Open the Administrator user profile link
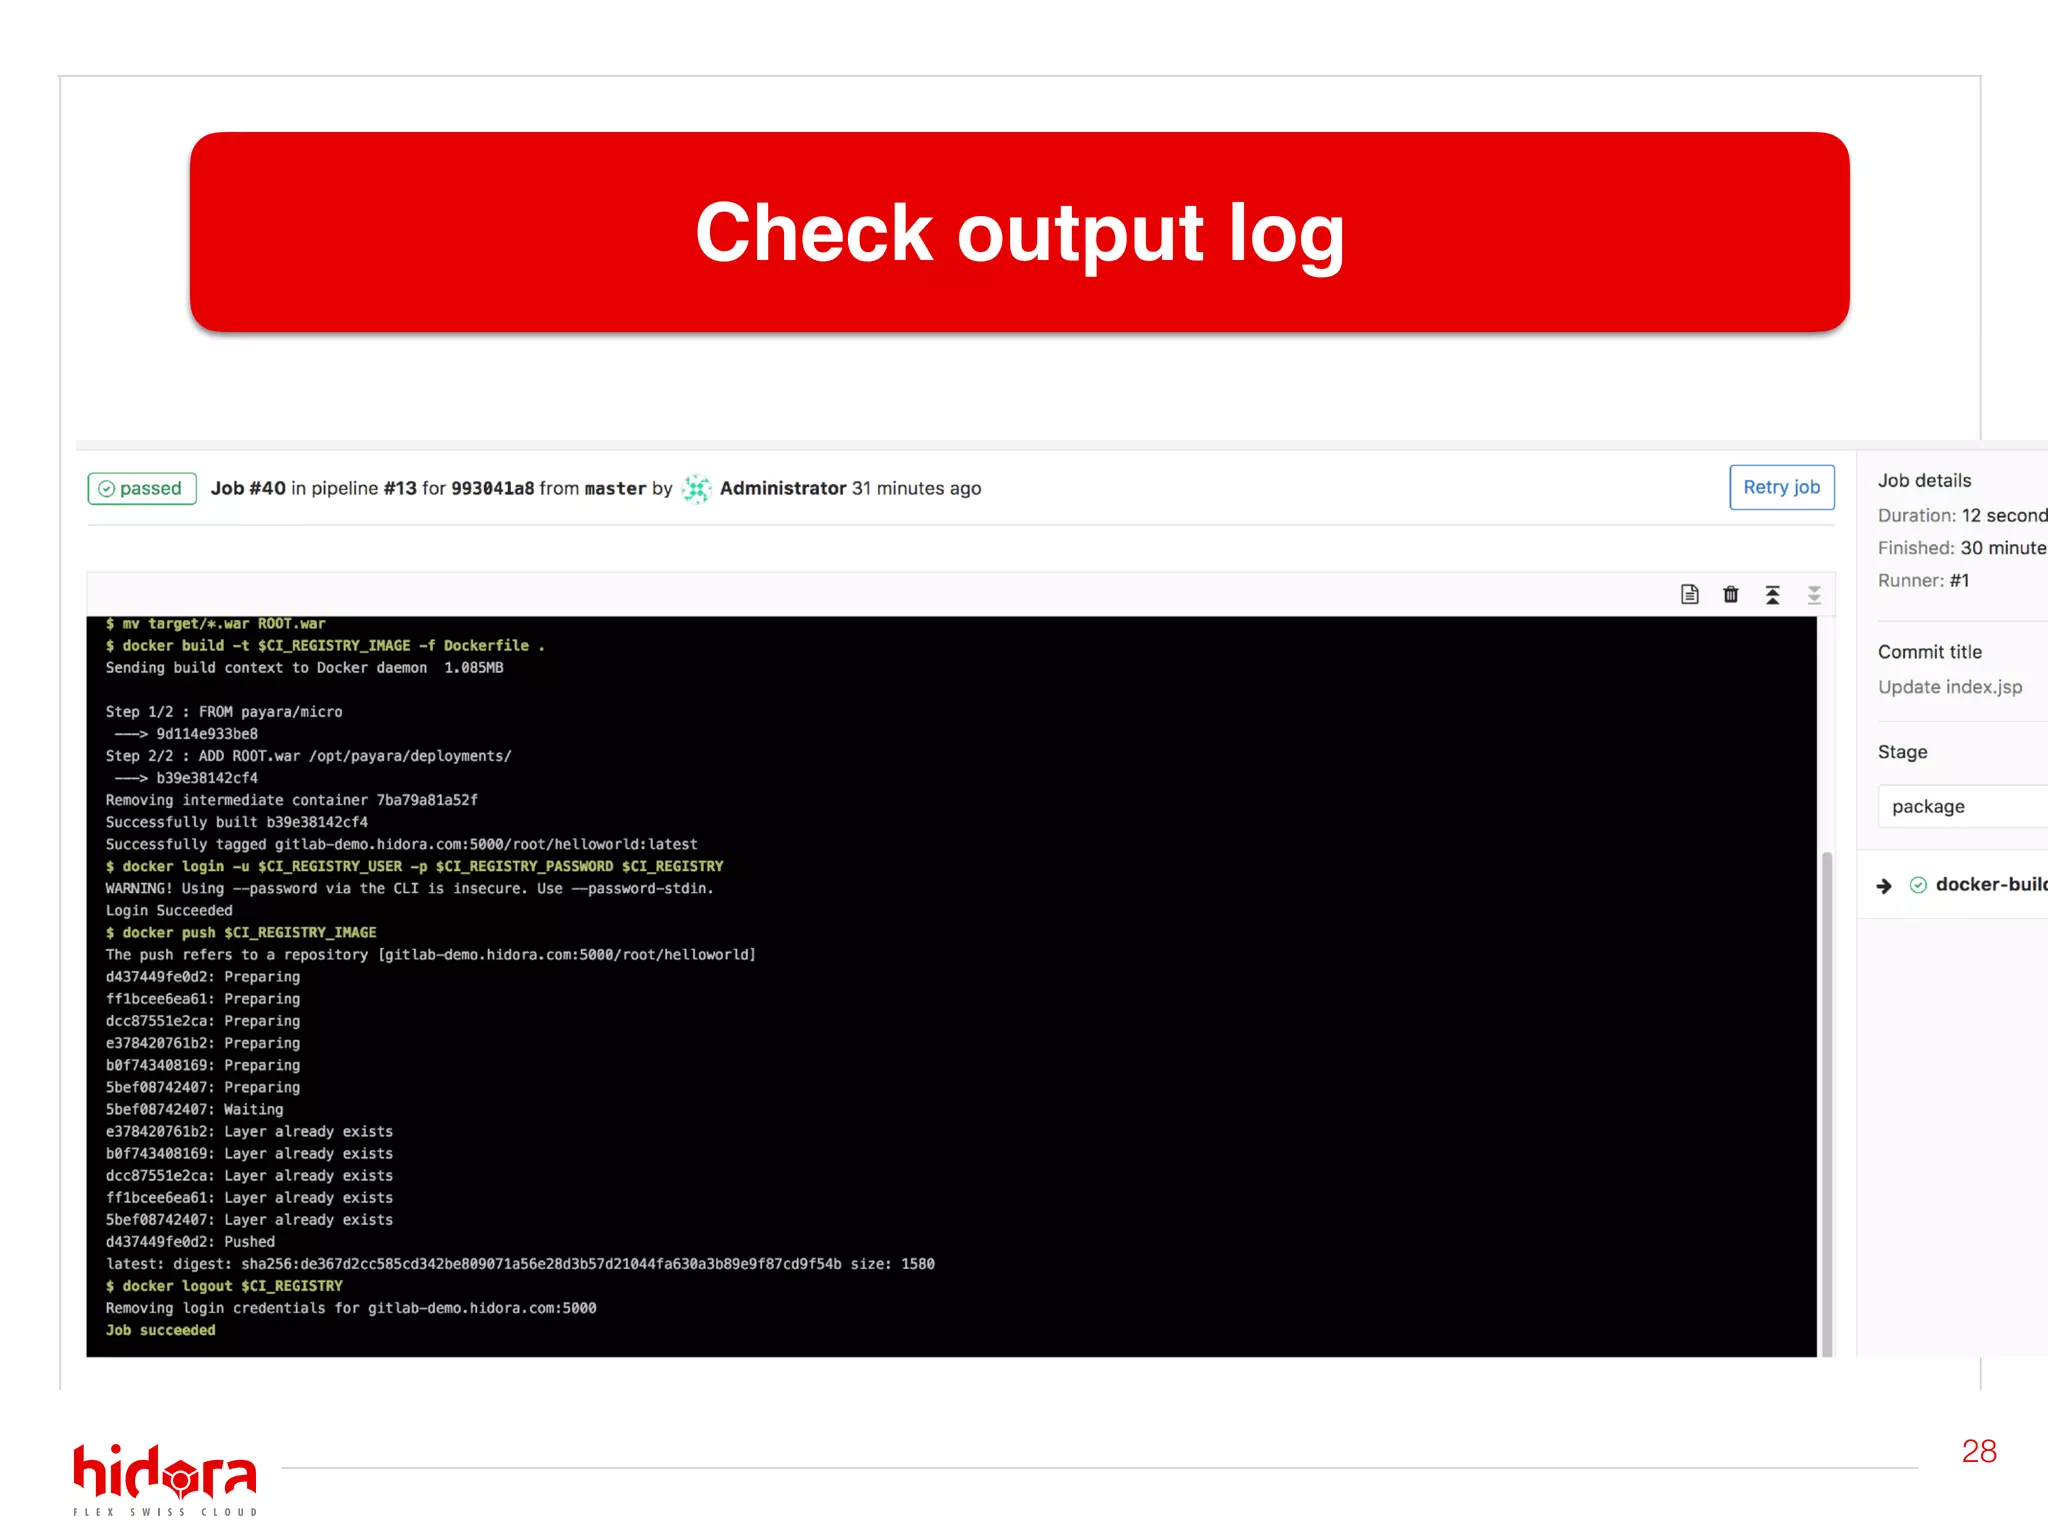2048x1536 pixels. point(783,488)
